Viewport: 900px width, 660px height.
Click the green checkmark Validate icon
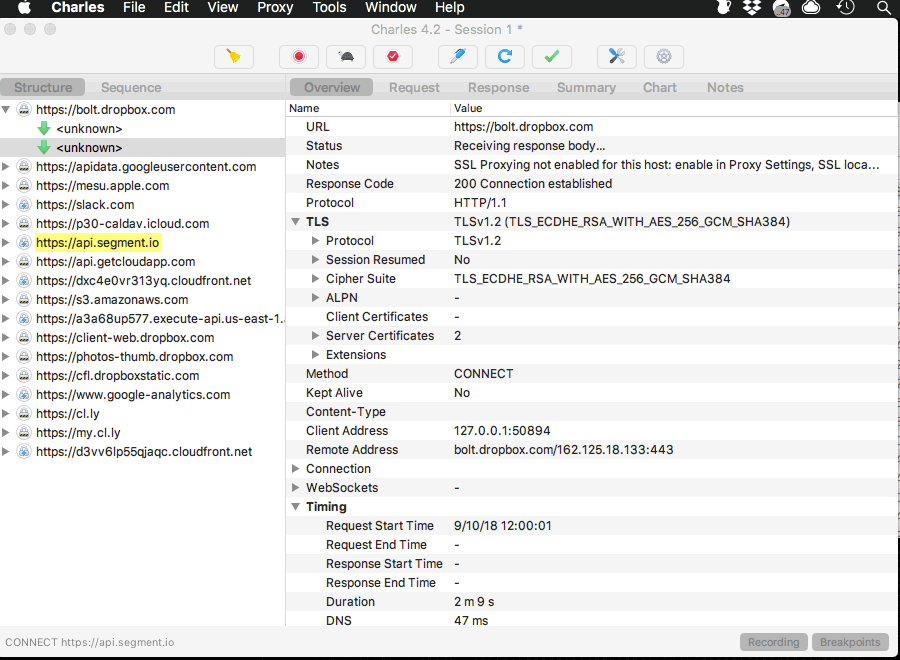(x=551, y=57)
